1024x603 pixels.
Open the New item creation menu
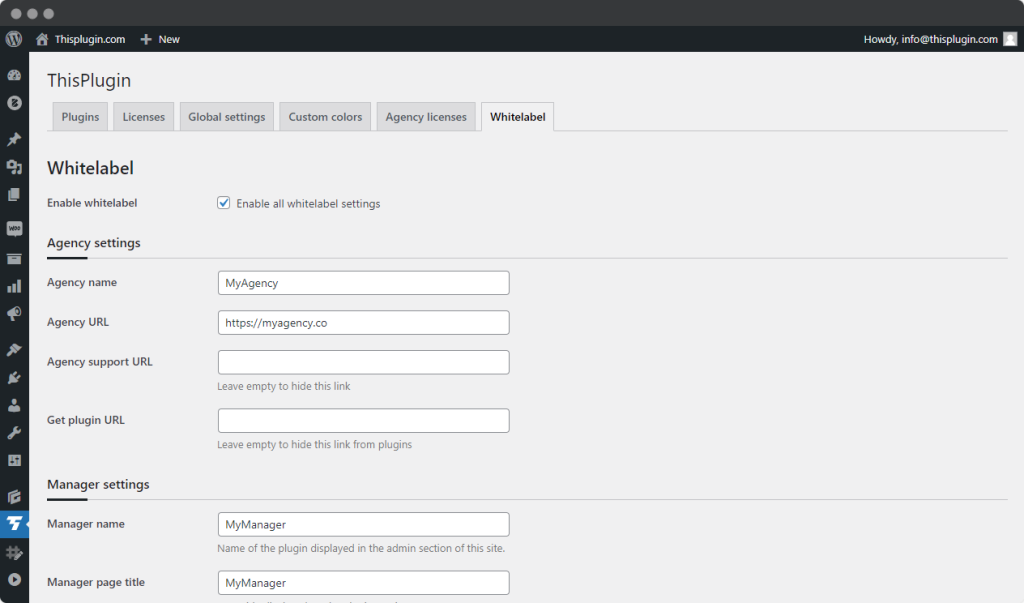click(159, 39)
